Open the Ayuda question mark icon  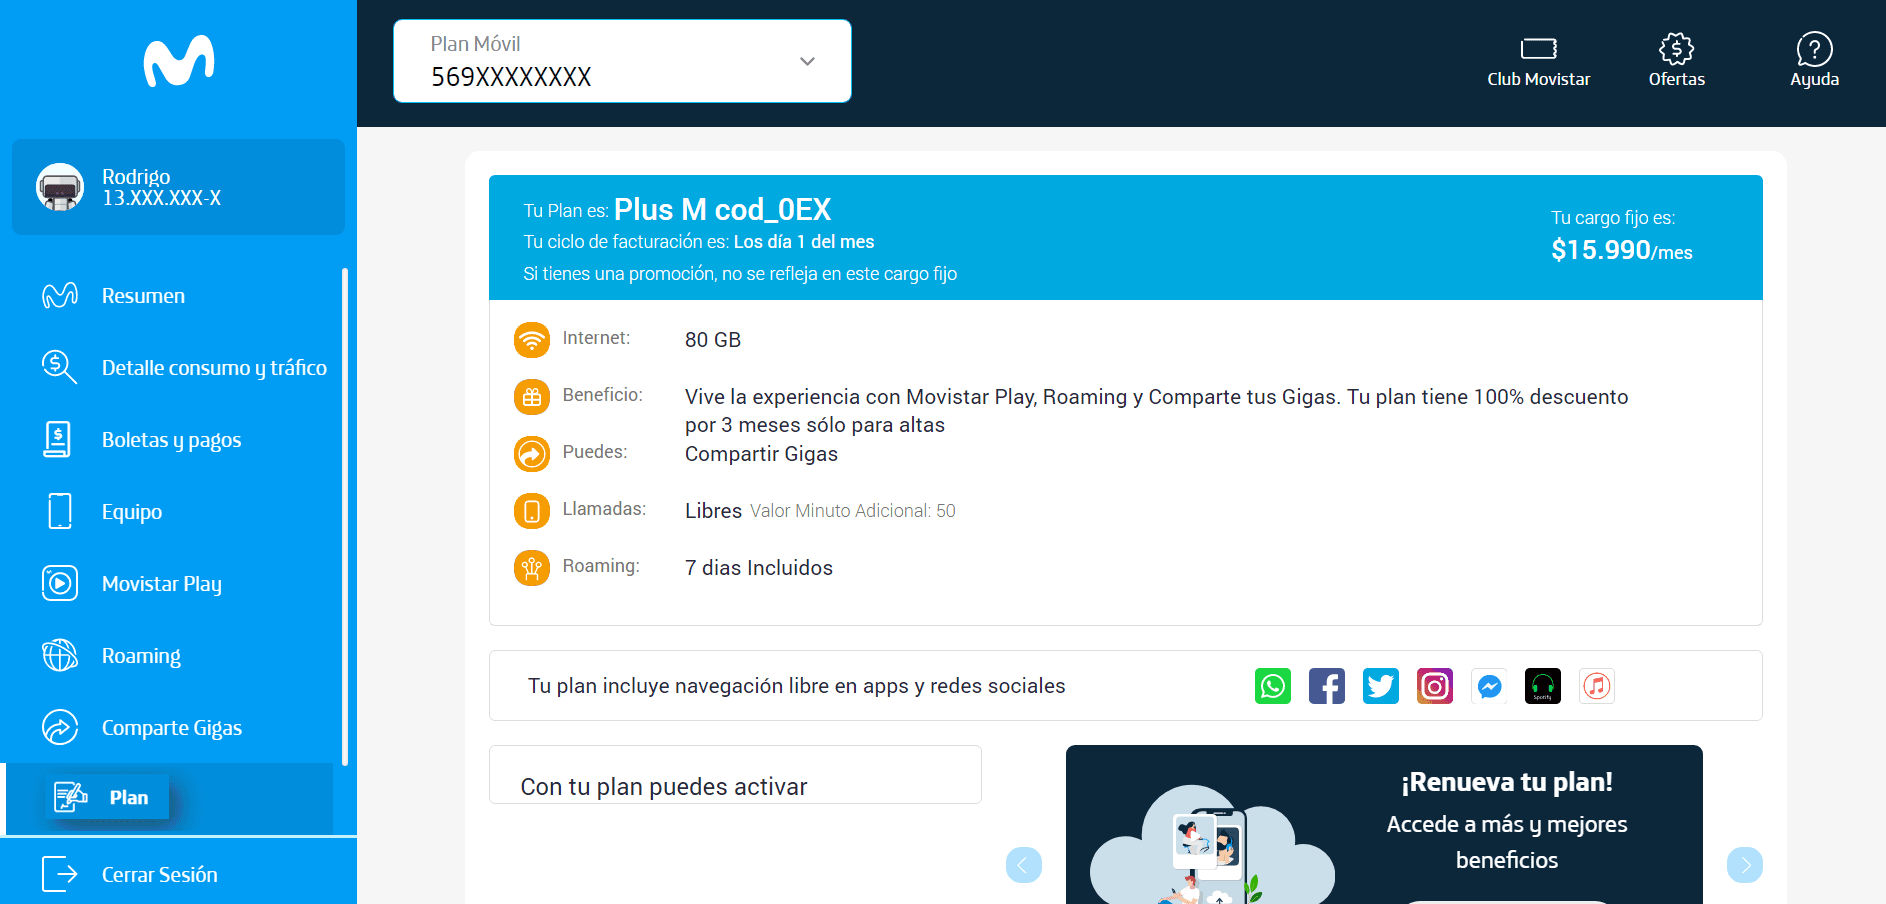click(x=1815, y=48)
